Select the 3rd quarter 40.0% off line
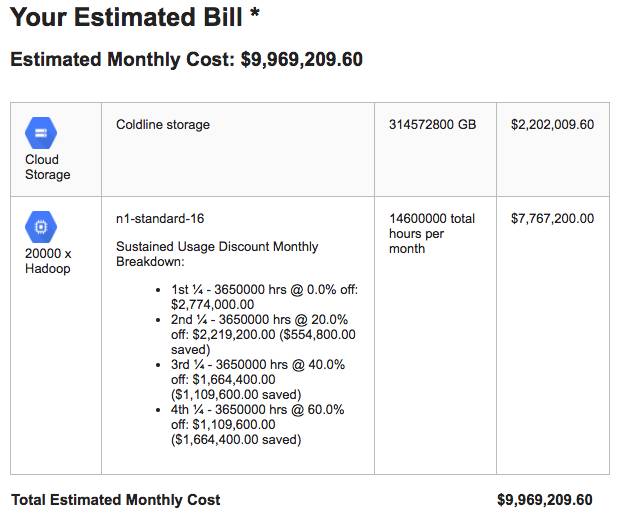The width and height of the screenshot is (619, 517). pyautogui.click(x=258, y=379)
